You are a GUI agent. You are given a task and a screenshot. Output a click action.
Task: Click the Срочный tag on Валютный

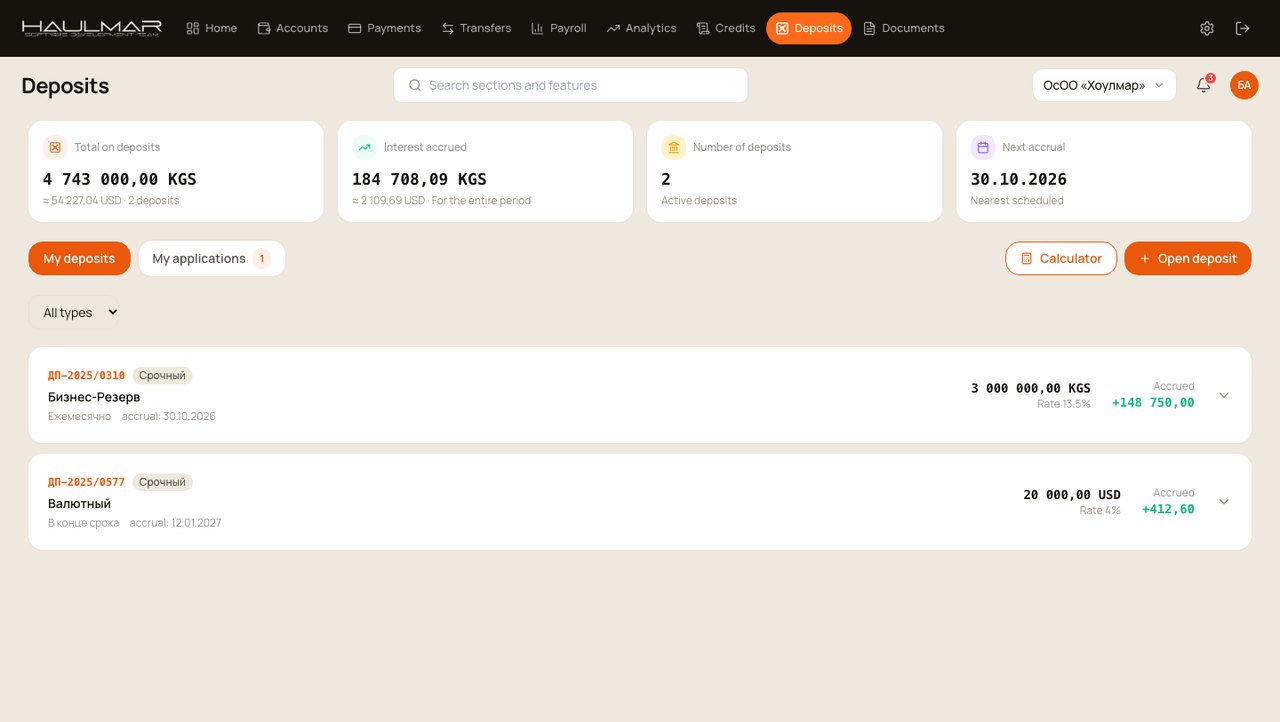click(162, 482)
